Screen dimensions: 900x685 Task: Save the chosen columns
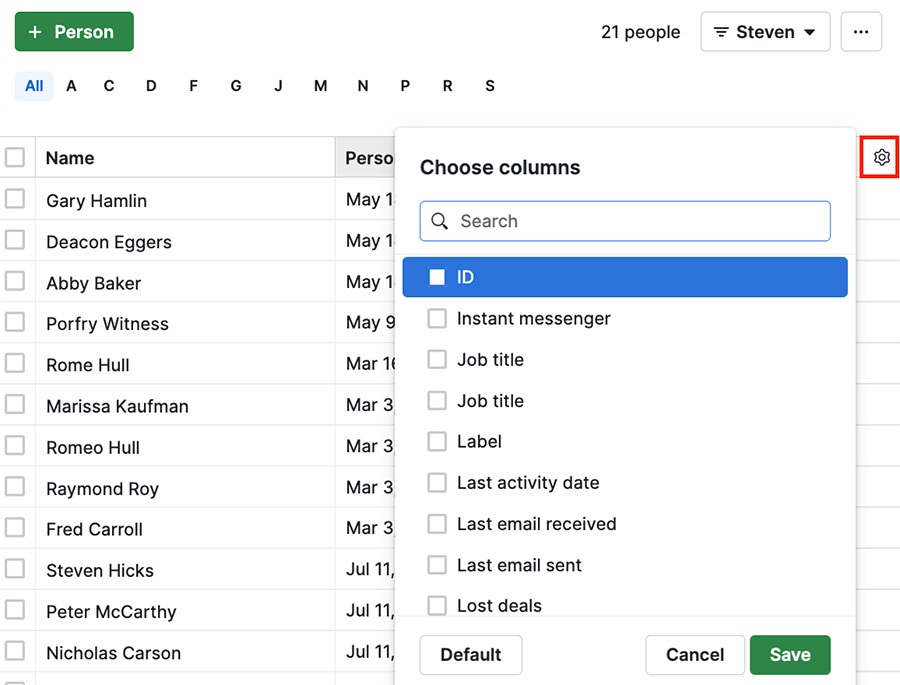[x=790, y=655]
